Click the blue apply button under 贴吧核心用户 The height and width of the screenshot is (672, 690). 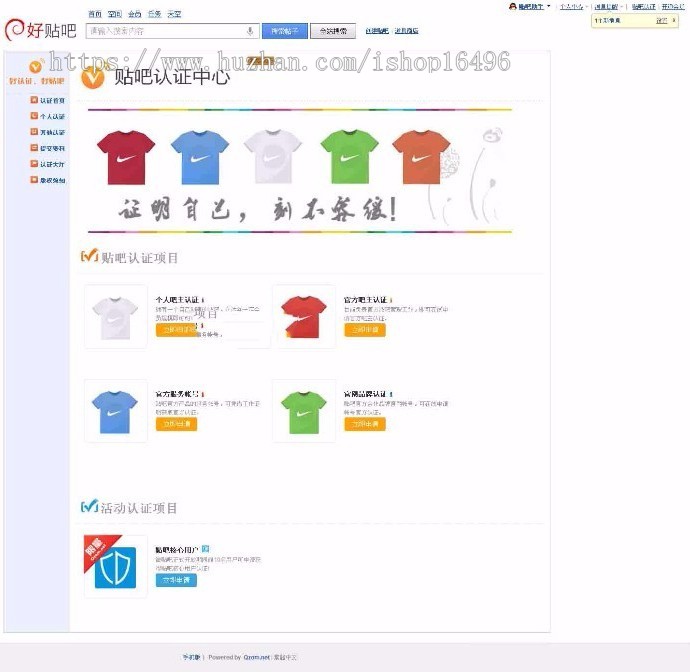pos(176,580)
